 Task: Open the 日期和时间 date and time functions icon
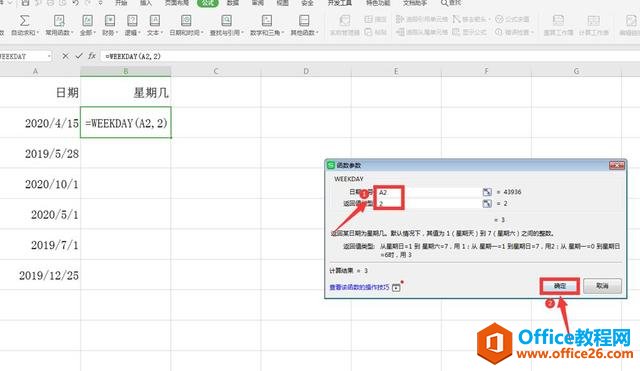[x=186, y=20]
